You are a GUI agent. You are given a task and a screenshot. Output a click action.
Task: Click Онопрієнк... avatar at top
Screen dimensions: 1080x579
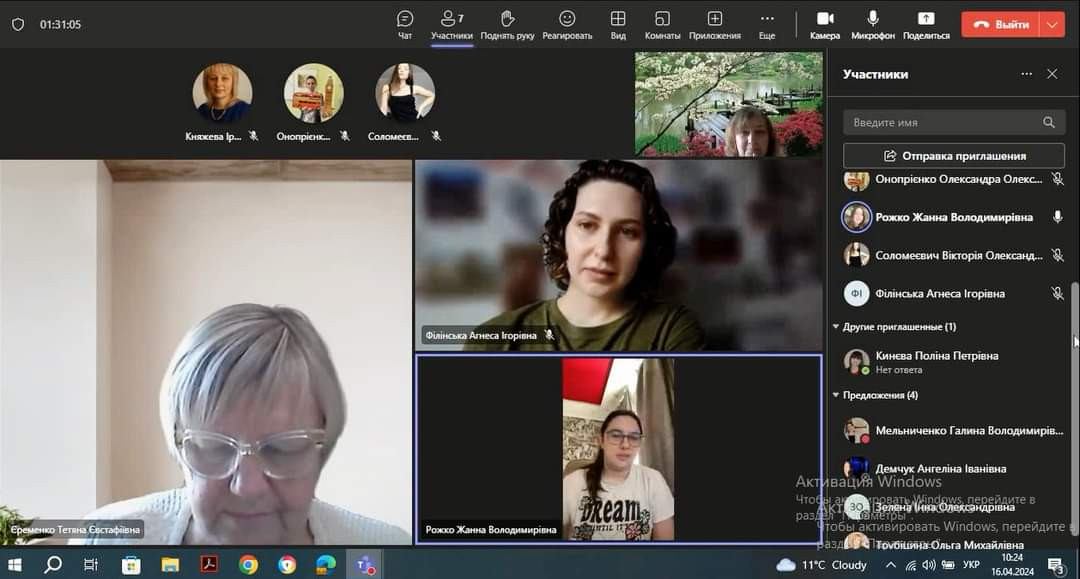313,93
